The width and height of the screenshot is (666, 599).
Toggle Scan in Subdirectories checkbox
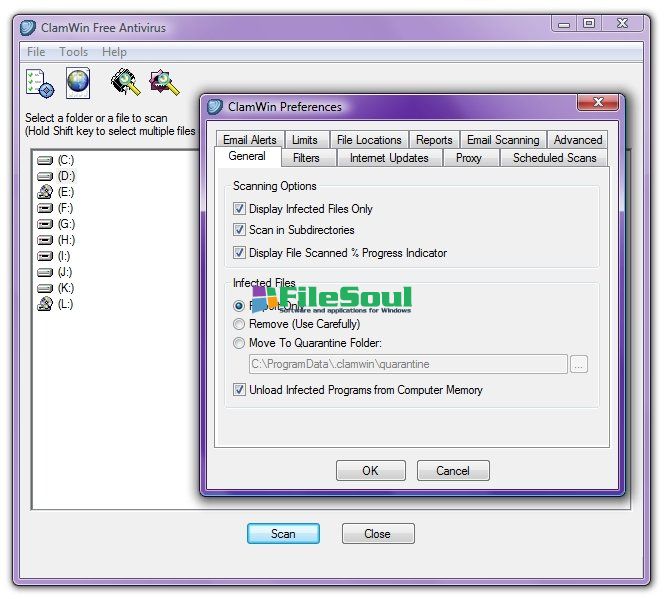click(x=239, y=230)
